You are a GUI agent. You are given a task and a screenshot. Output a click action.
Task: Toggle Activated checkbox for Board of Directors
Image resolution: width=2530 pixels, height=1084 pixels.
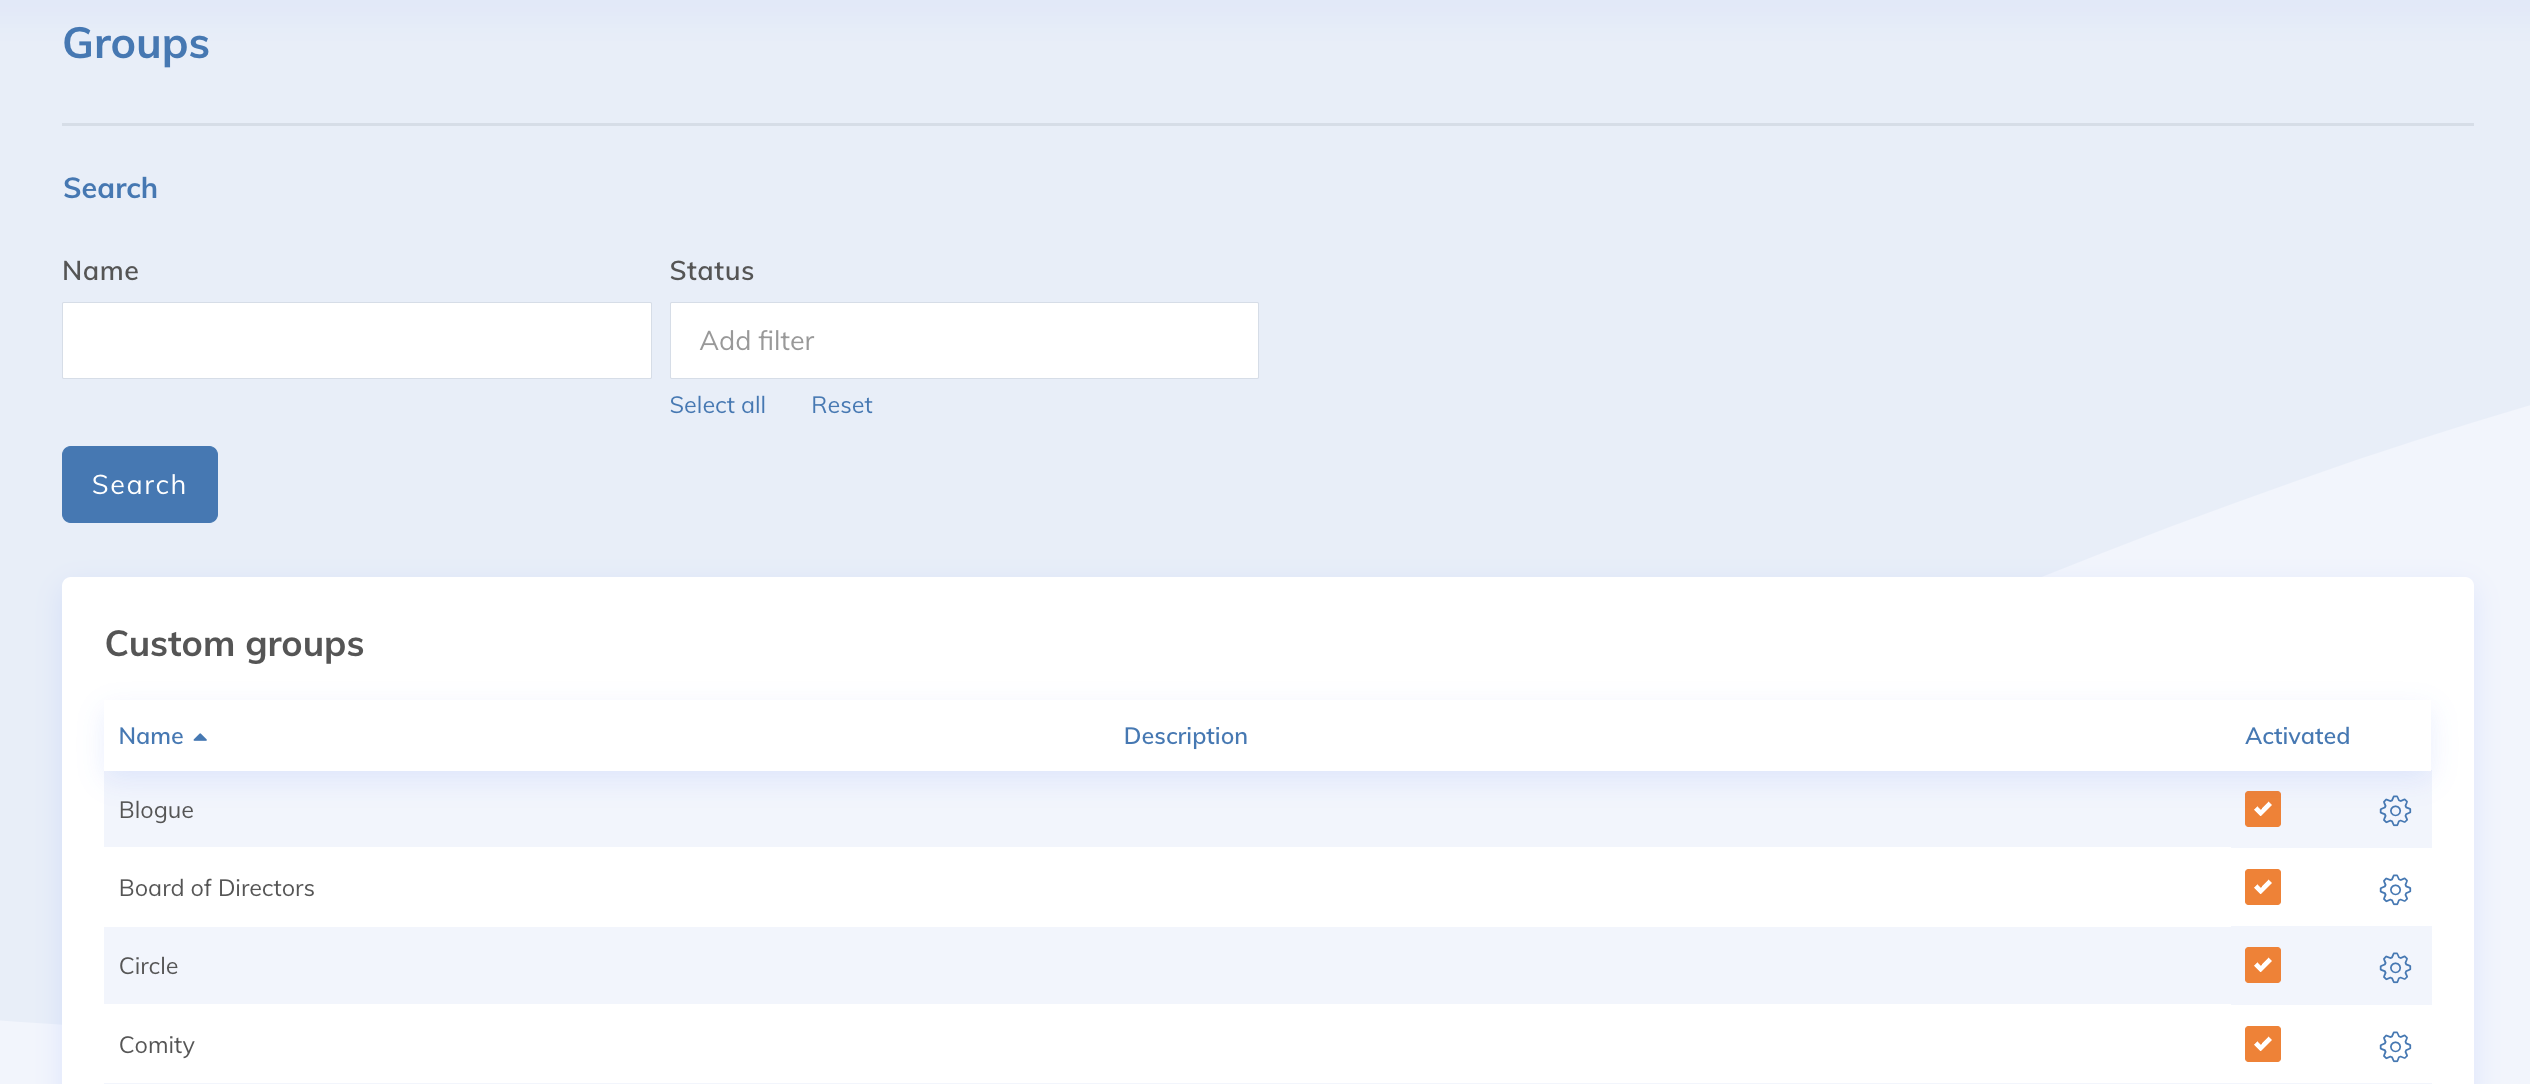tap(2262, 887)
